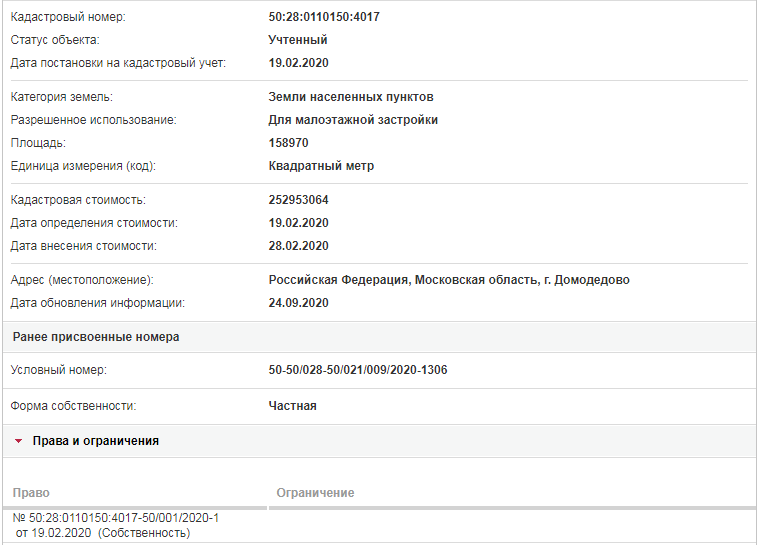Click the Ограничение column header

click(x=315, y=493)
